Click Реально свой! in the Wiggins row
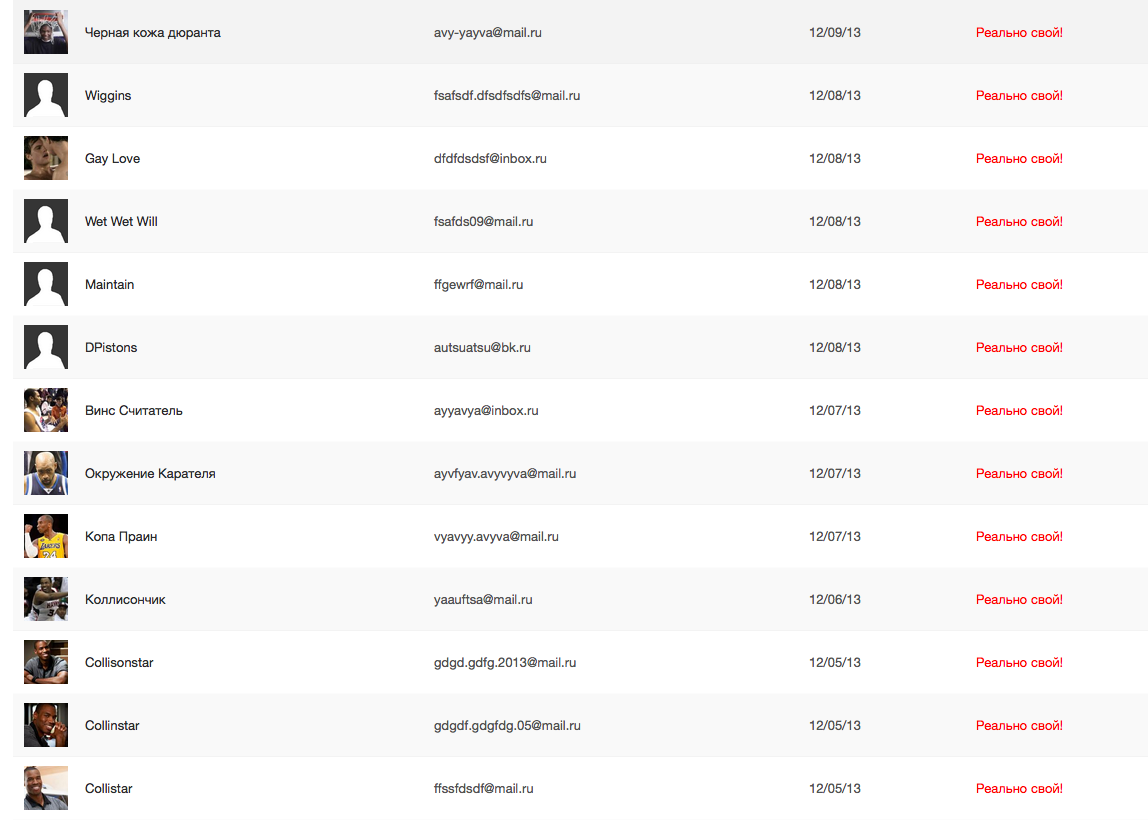Screen dimensions: 1148x829 [x=1019, y=95]
